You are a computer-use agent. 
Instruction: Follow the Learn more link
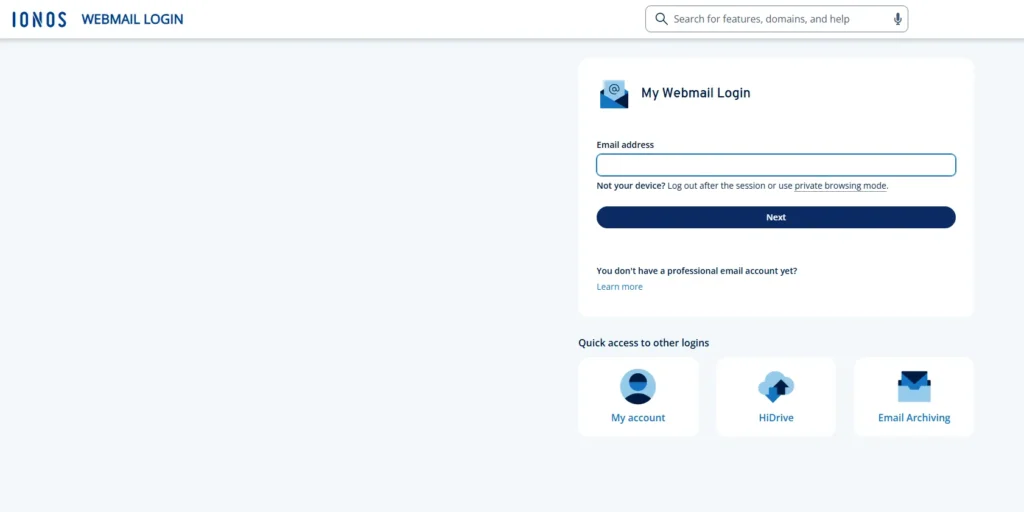[x=619, y=287]
